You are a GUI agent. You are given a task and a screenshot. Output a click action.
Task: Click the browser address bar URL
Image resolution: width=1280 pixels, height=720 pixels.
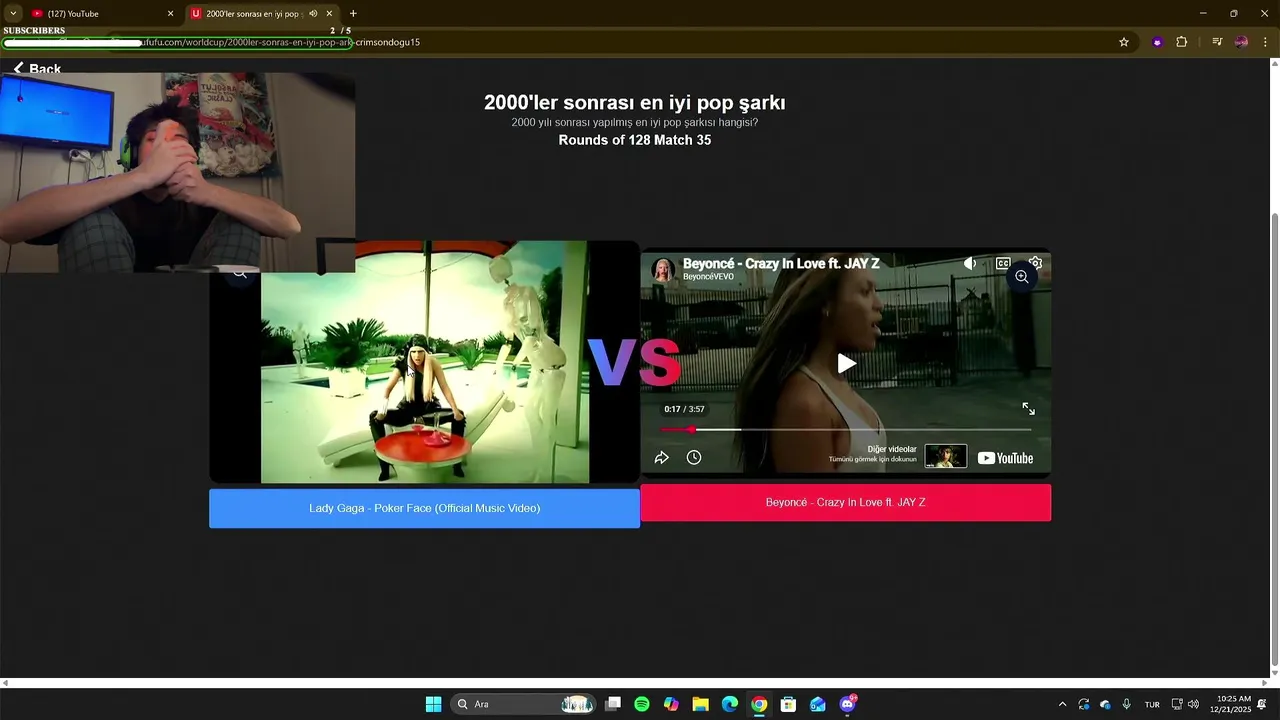(280, 42)
